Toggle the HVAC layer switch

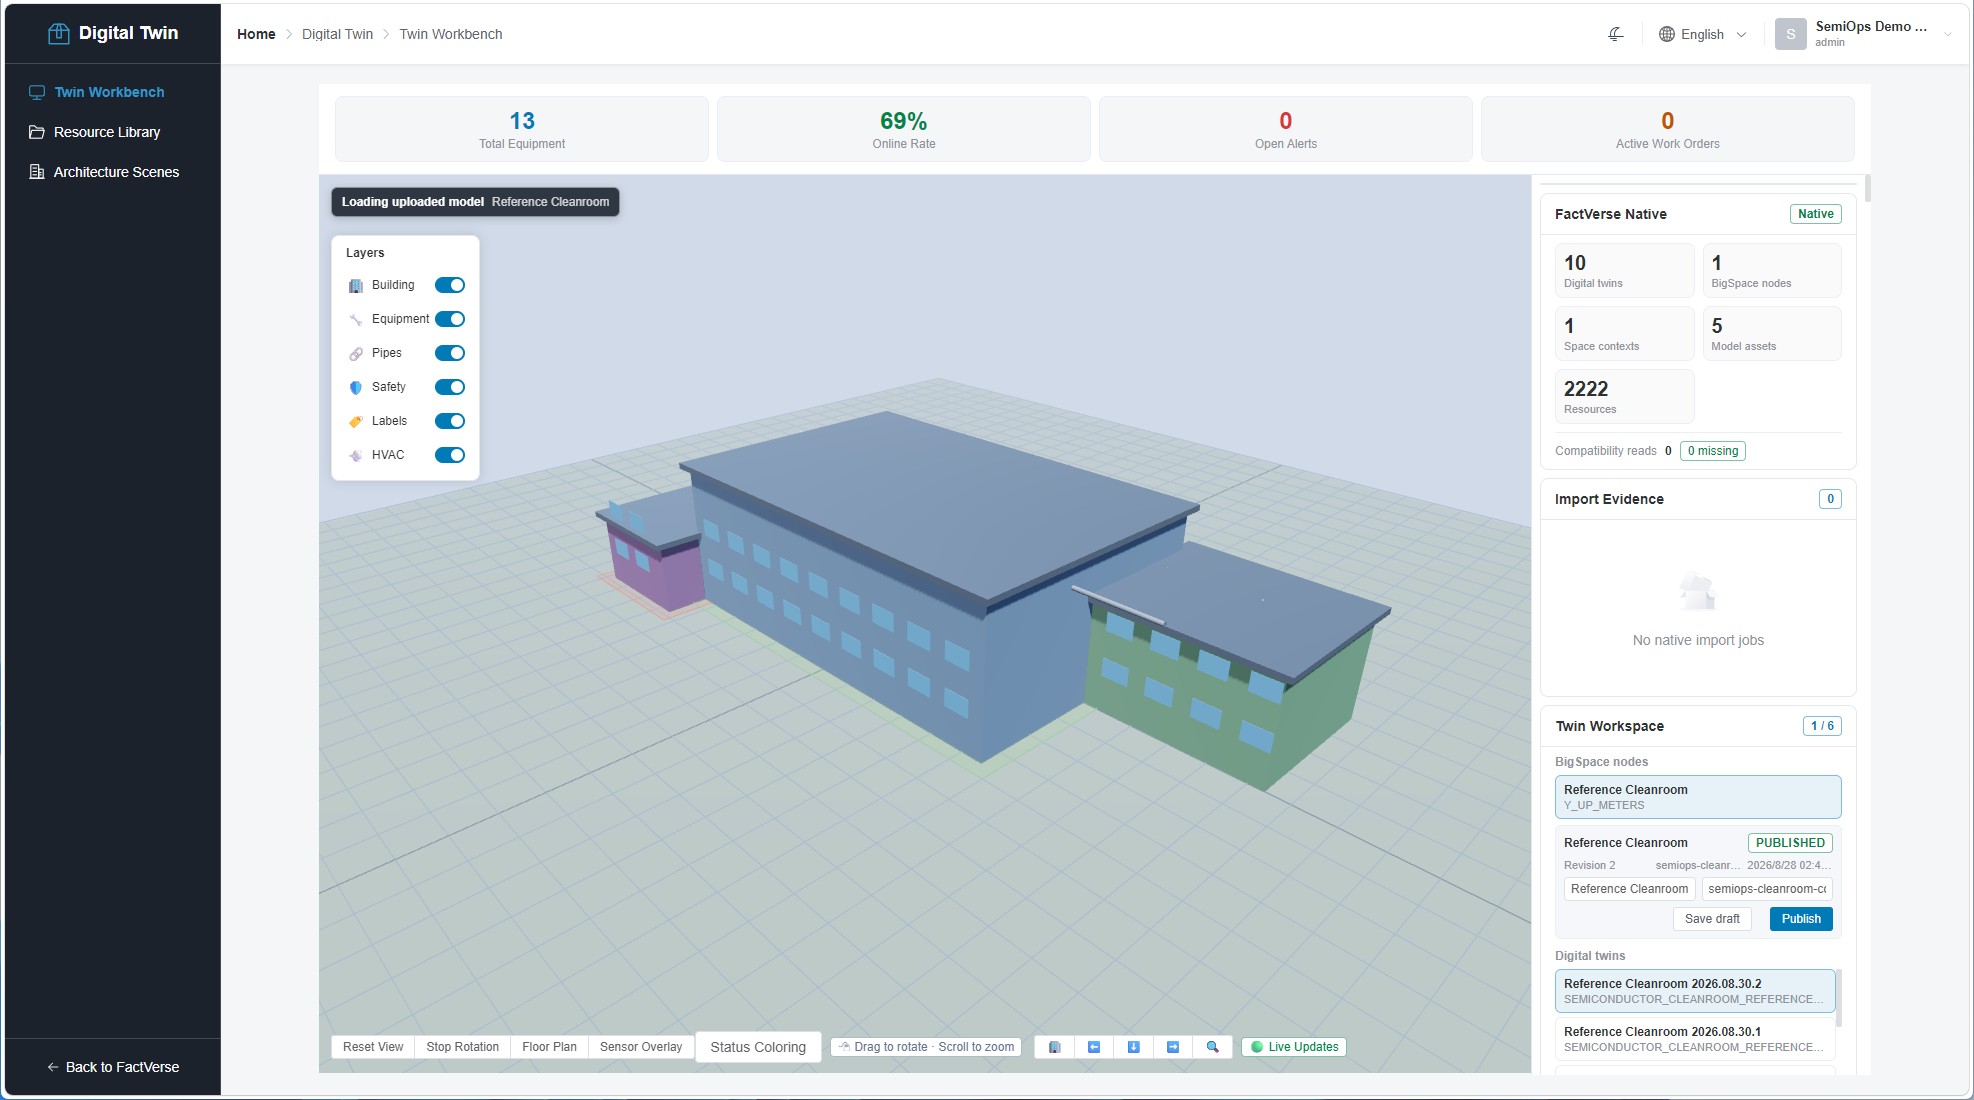450,455
